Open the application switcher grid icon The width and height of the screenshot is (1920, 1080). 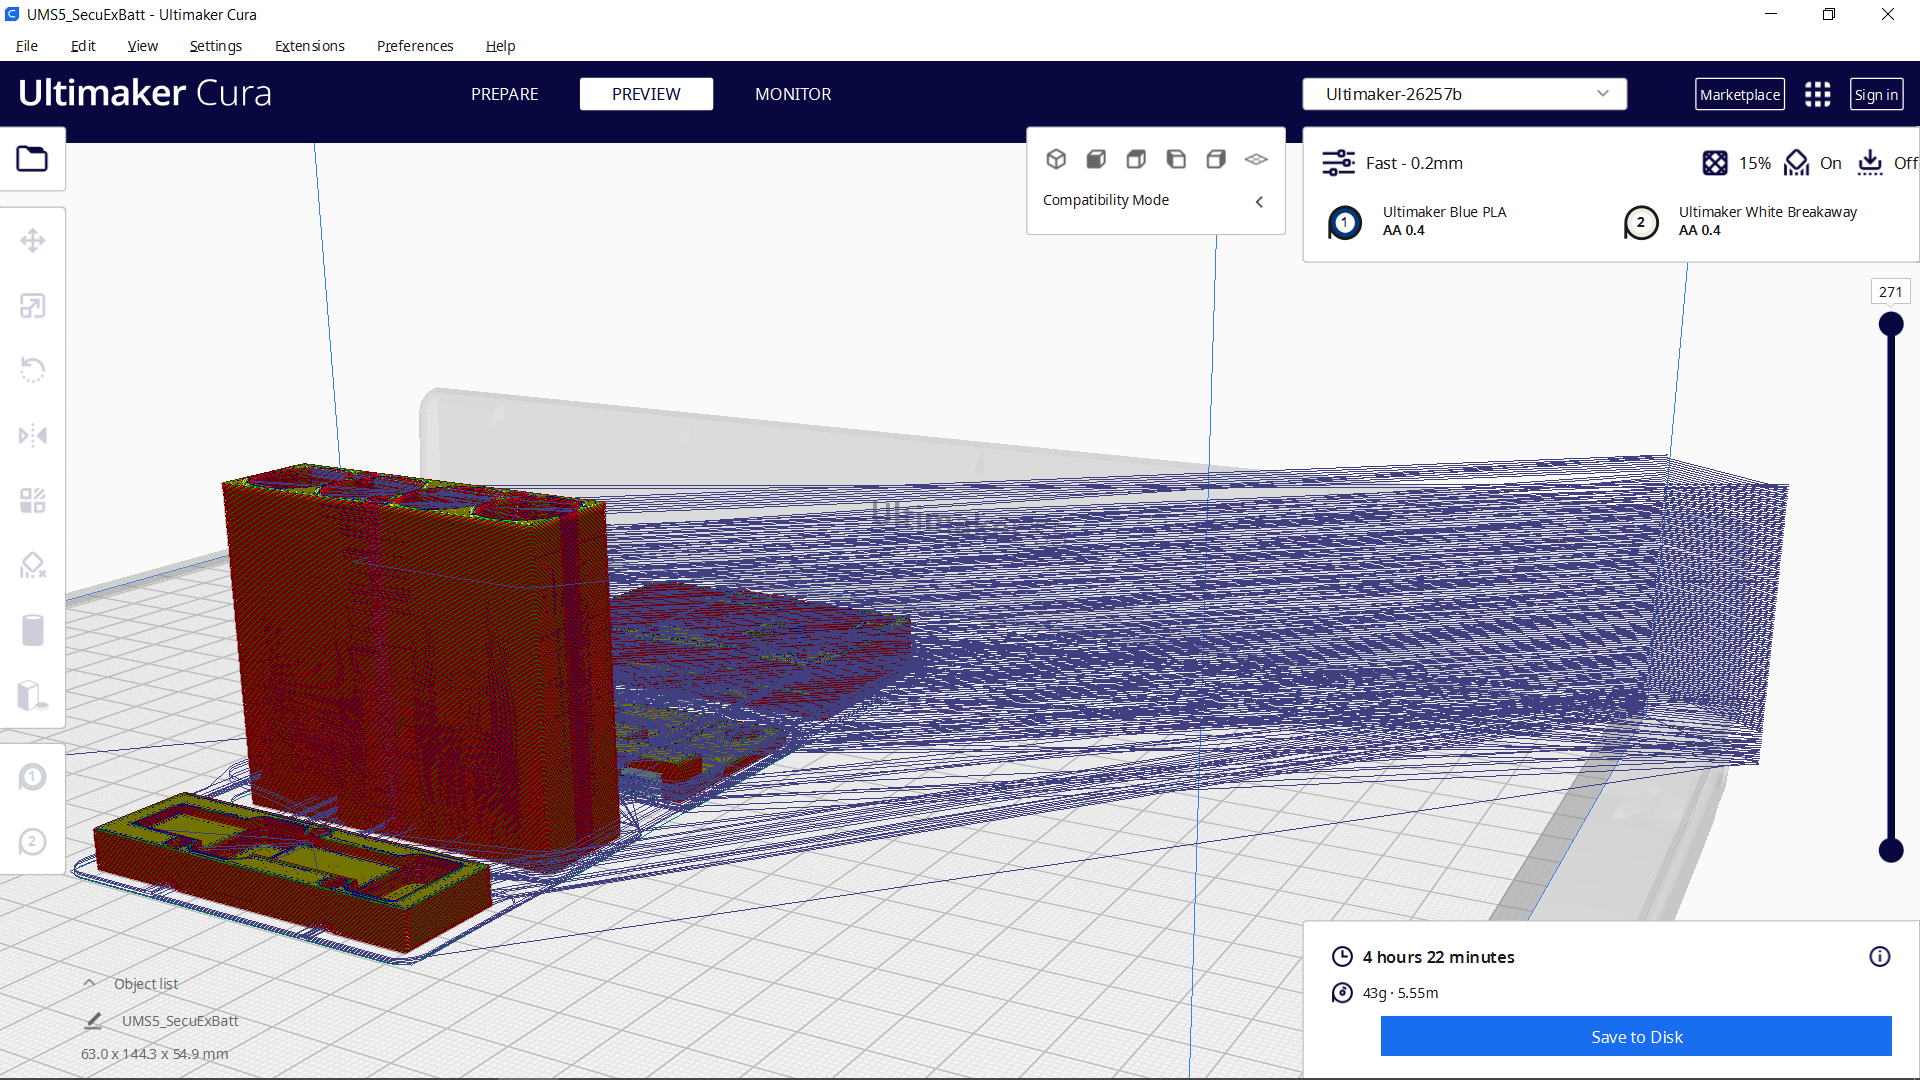1817,94
